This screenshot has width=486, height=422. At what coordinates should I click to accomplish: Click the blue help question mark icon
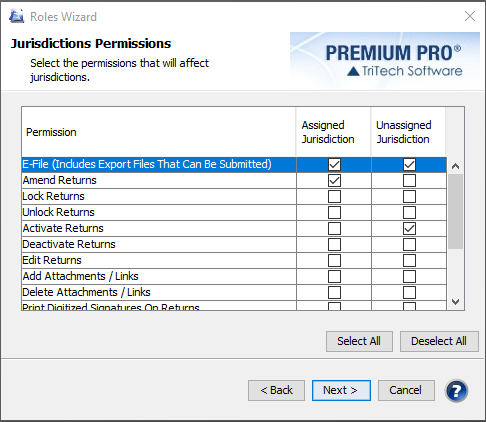(456, 390)
